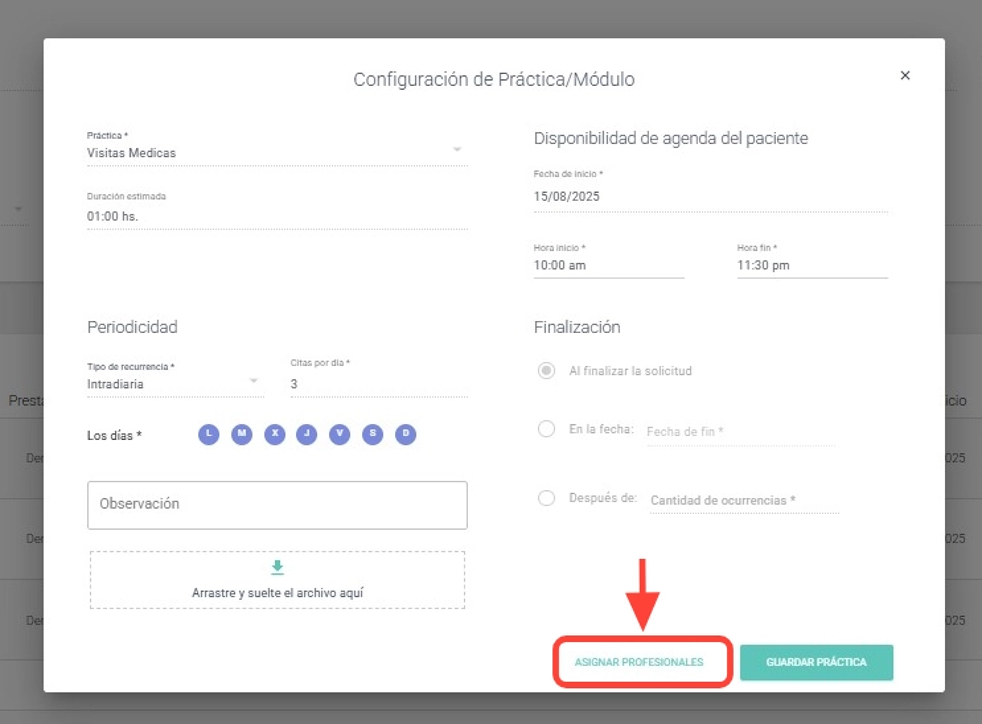
Task: Toggle the Monday (L) day circle
Action: click(x=208, y=434)
